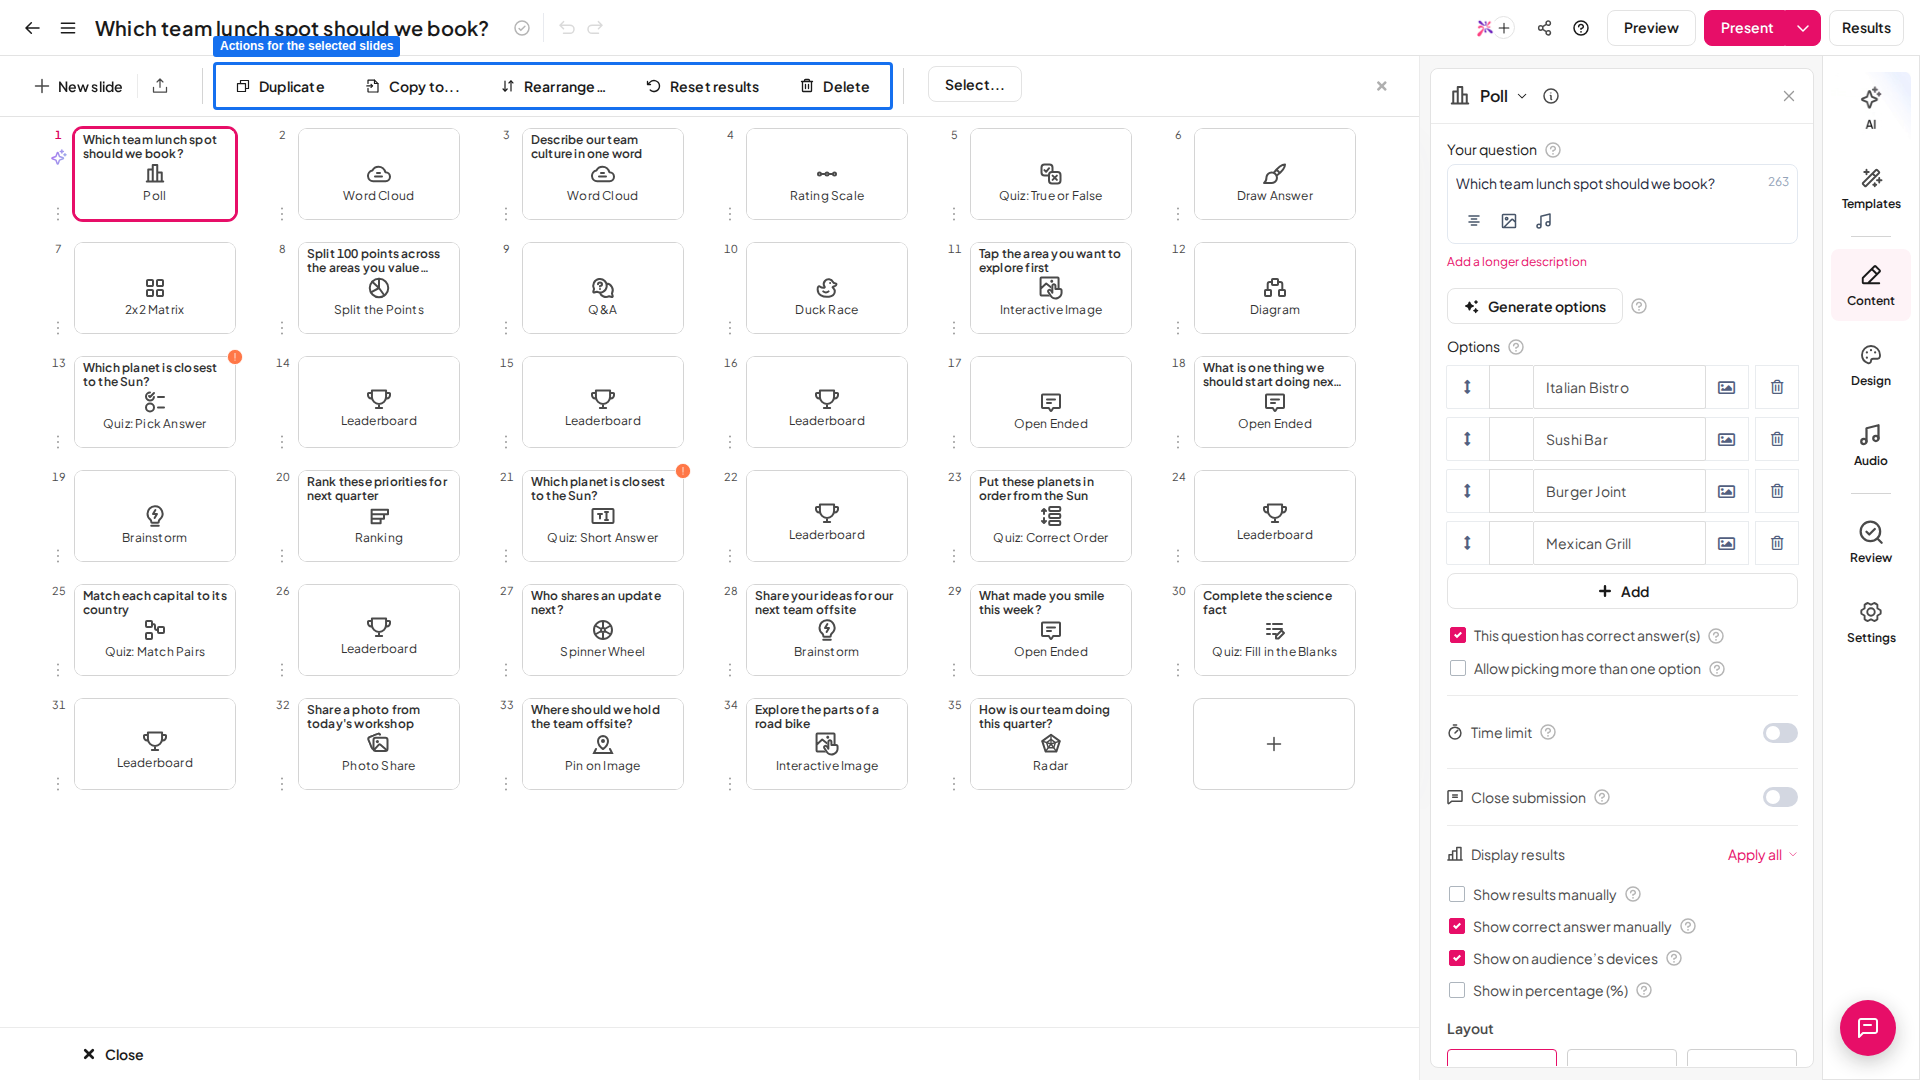Add image to Sushi Bar option
This screenshot has width=1920, height=1080.
coord(1727,439)
